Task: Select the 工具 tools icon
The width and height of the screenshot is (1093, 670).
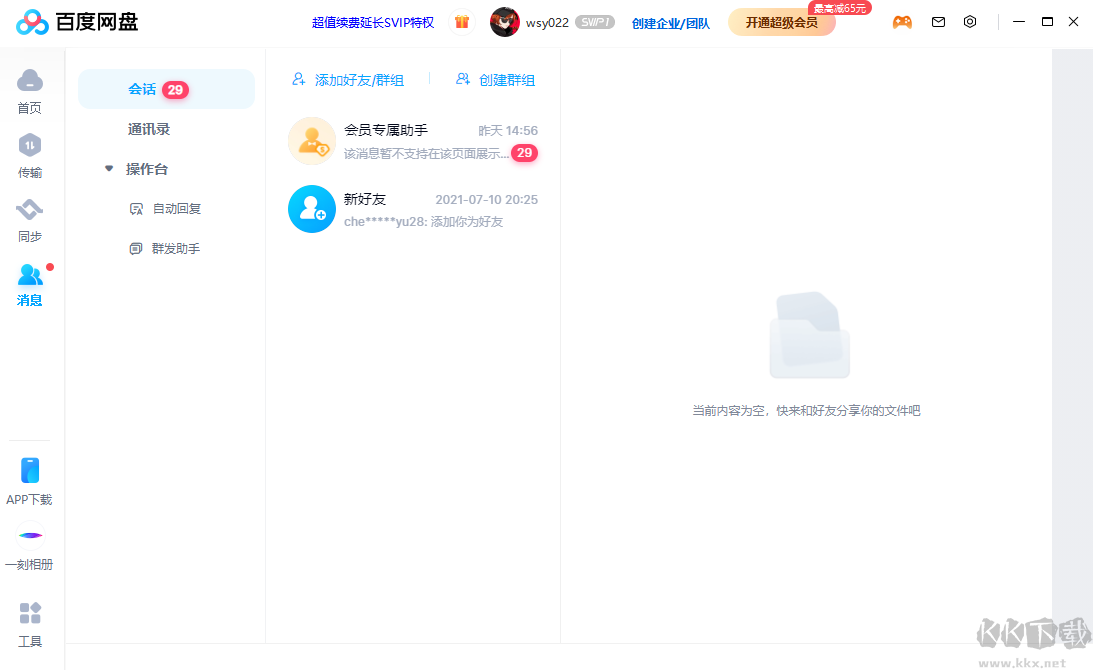Action: tap(29, 612)
